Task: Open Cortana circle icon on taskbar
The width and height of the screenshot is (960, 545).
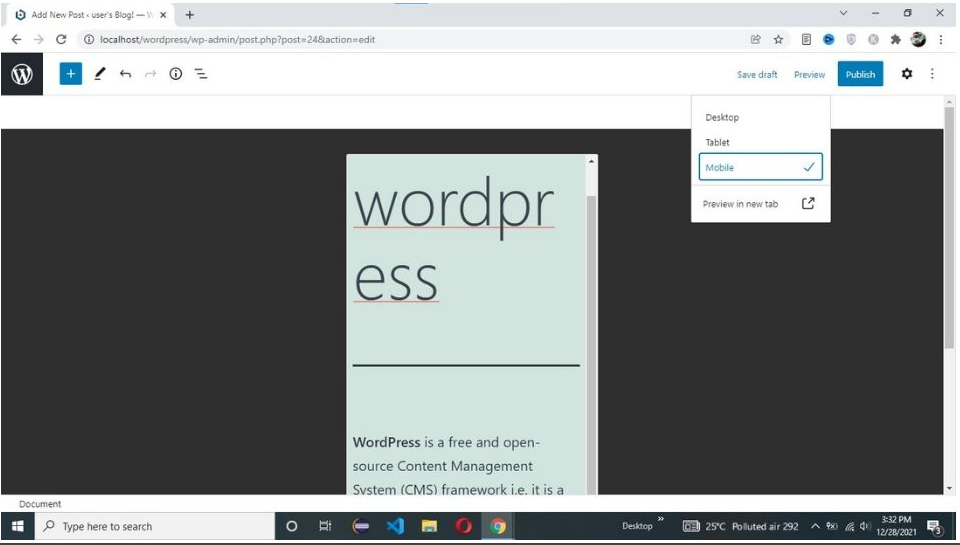Action: click(x=292, y=526)
